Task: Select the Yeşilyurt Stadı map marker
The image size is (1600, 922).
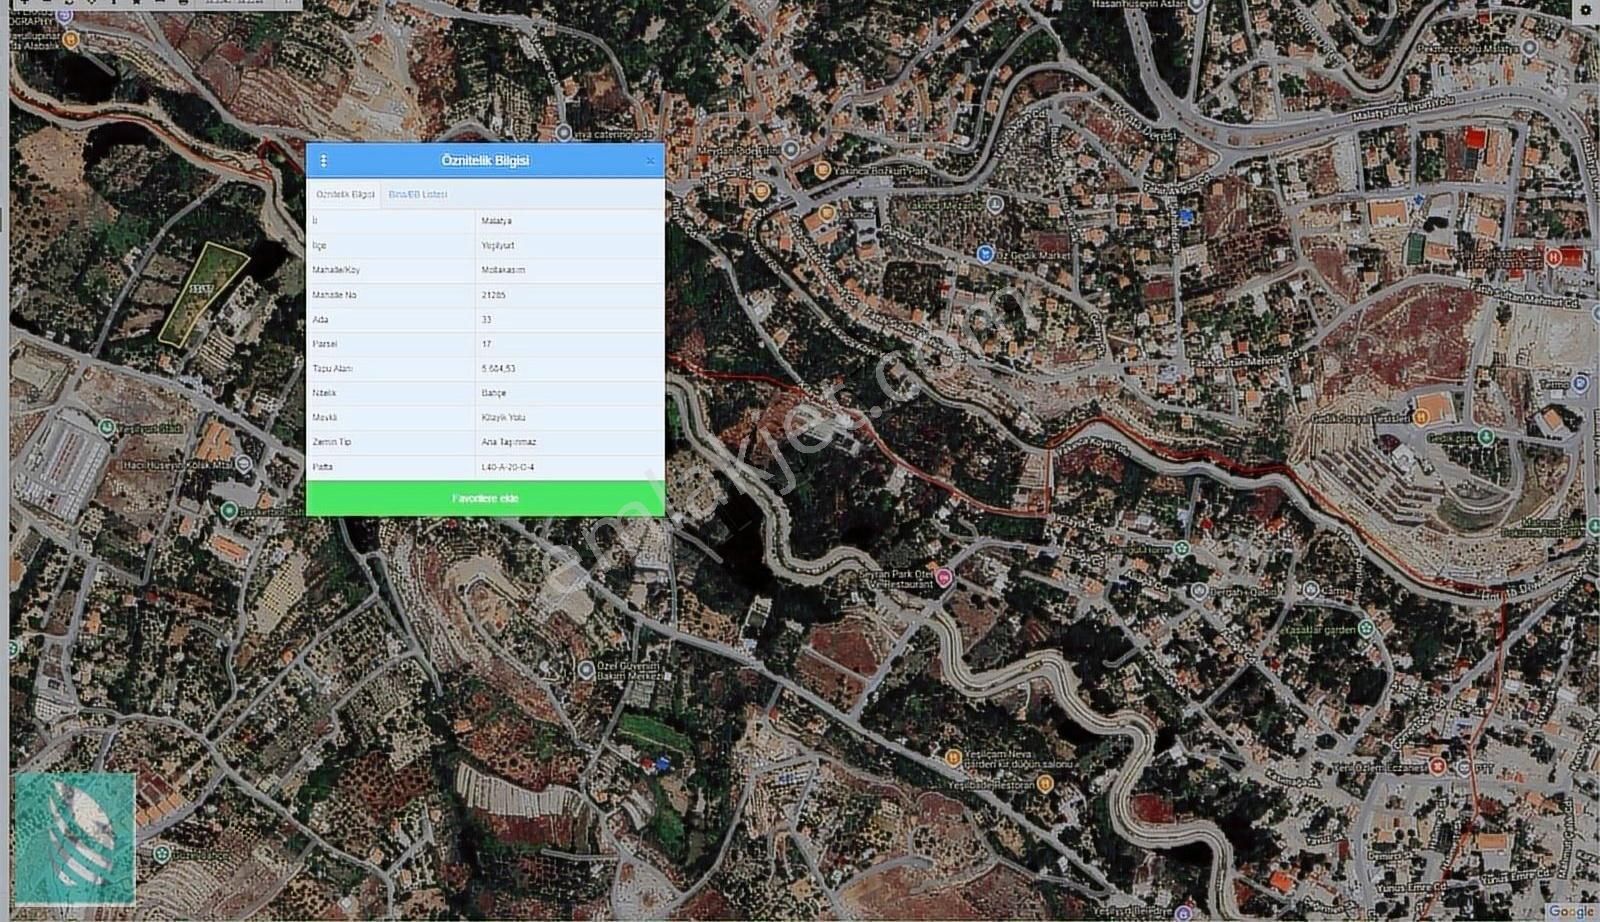Action: pos(107,427)
